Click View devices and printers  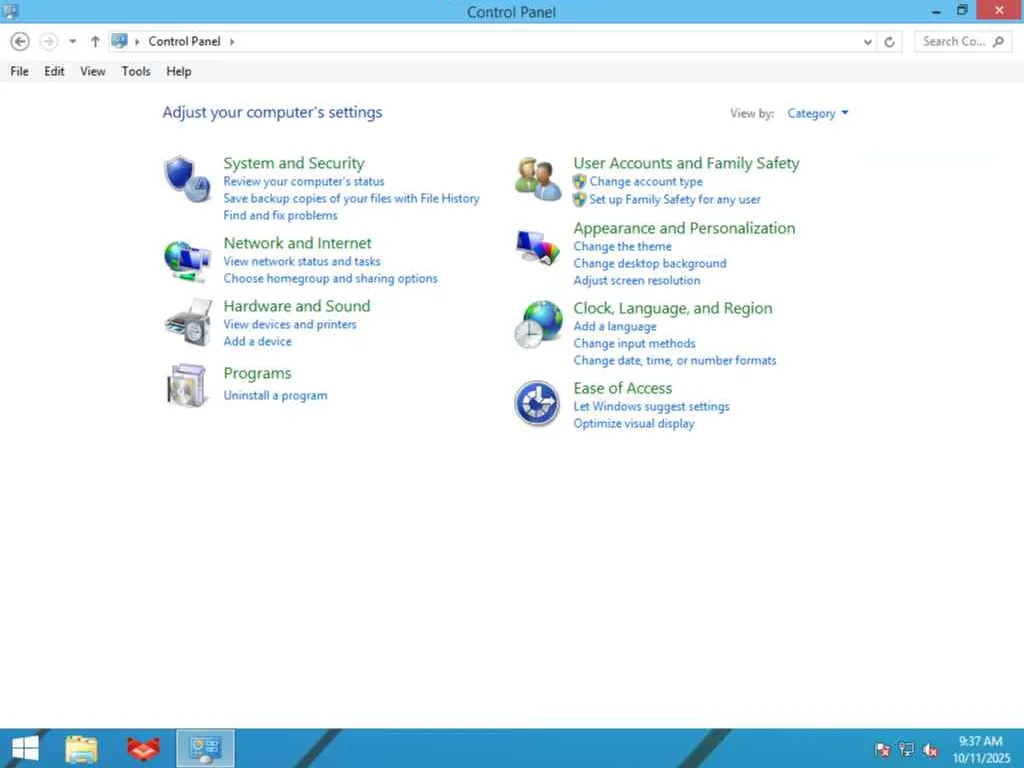click(290, 325)
